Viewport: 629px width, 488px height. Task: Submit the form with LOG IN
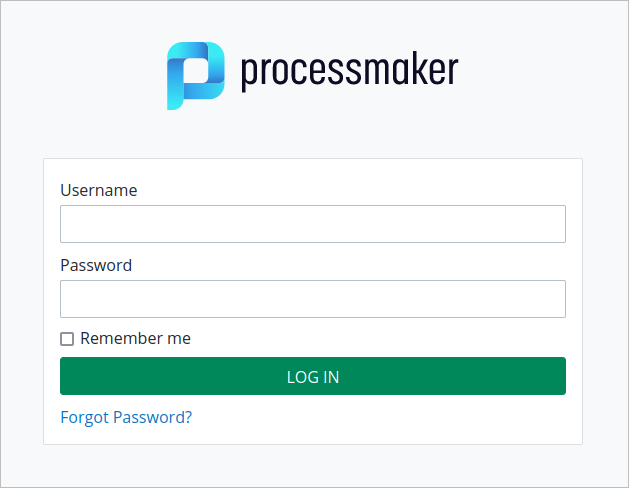click(x=312, y=376)
